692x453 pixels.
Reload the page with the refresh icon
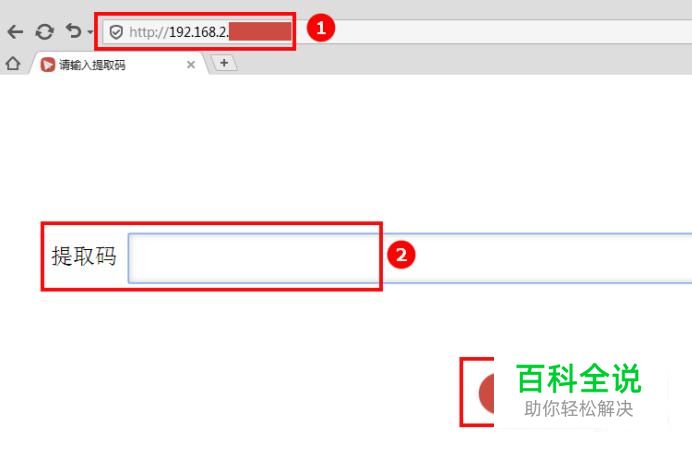point(45,32)
